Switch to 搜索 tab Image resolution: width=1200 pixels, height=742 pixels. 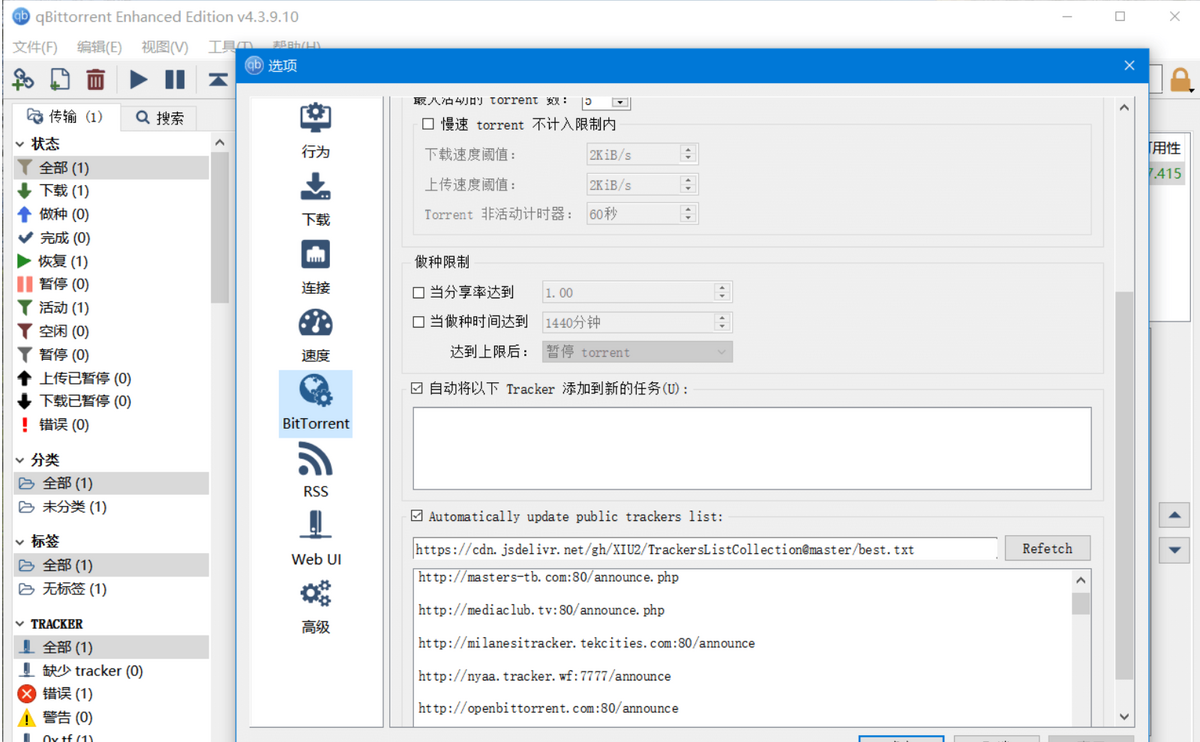160,118
